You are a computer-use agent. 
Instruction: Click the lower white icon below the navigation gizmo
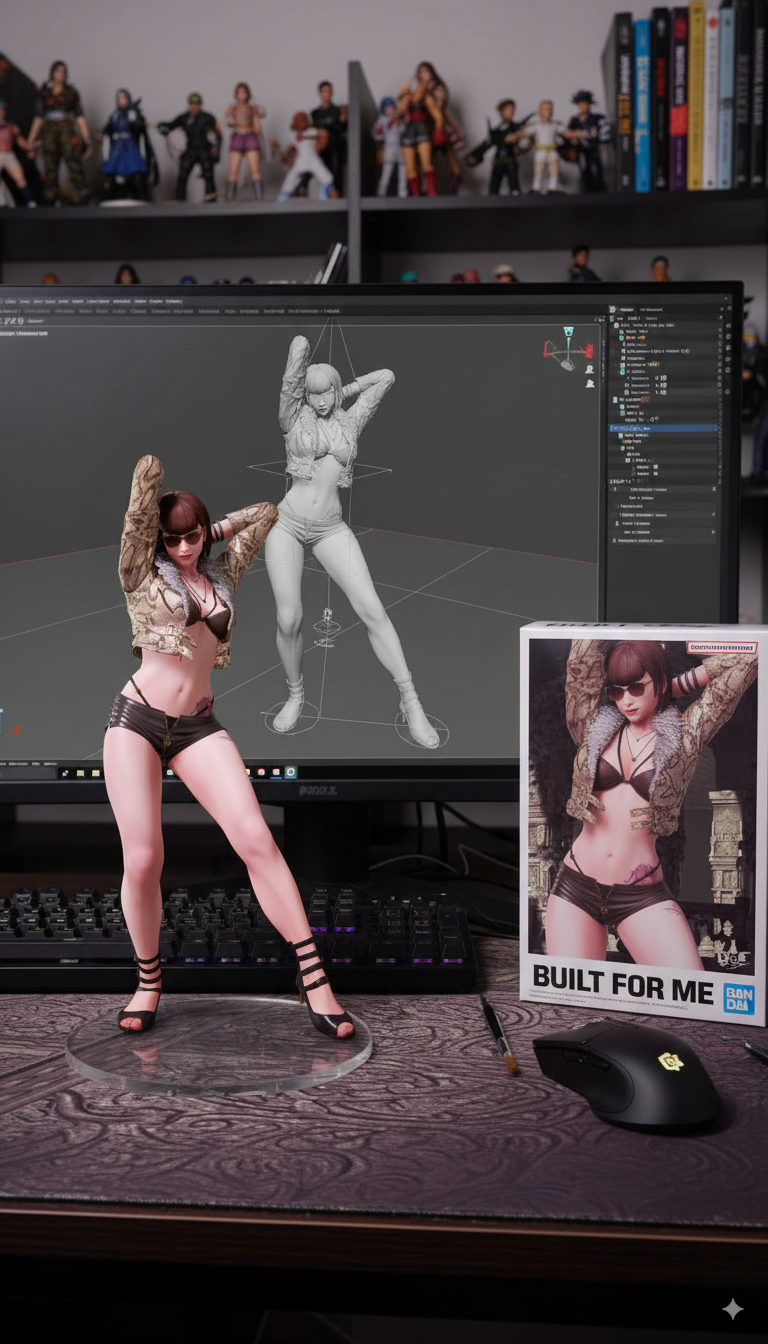click(x=590, y=383)
